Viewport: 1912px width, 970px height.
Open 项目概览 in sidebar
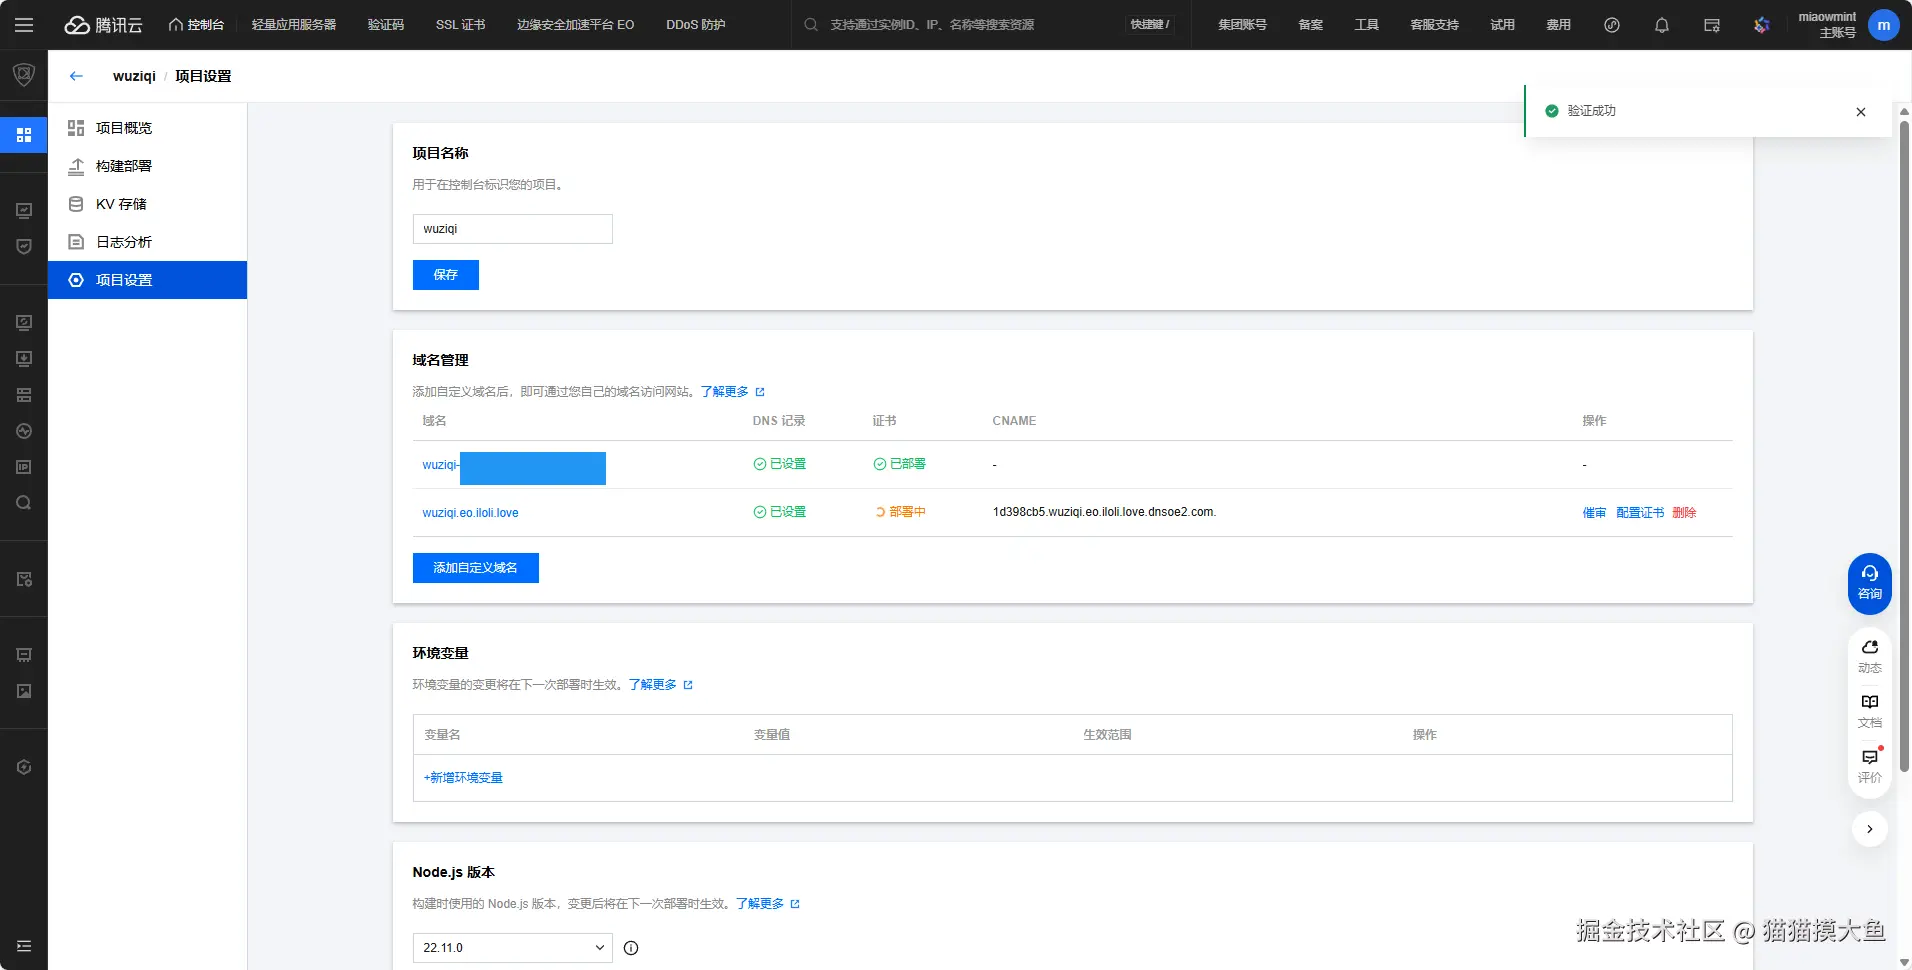click(x=148, y=128)
